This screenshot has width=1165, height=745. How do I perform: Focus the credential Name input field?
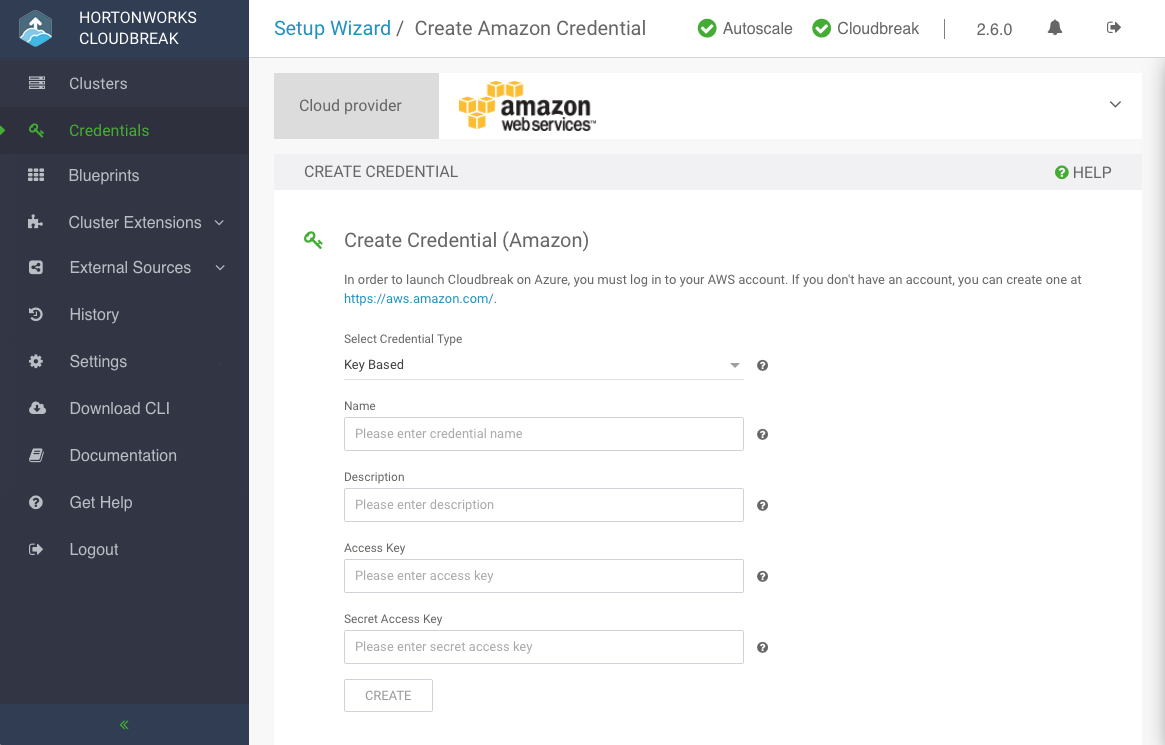543,434
